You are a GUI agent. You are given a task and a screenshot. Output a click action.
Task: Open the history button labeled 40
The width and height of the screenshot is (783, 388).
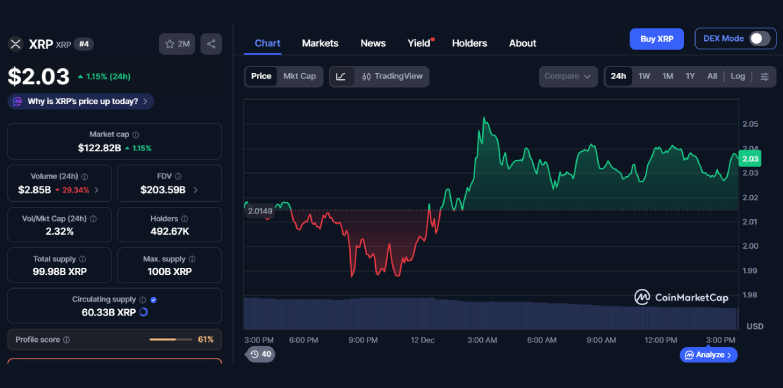pyautogui.click(x=260, y=354)
